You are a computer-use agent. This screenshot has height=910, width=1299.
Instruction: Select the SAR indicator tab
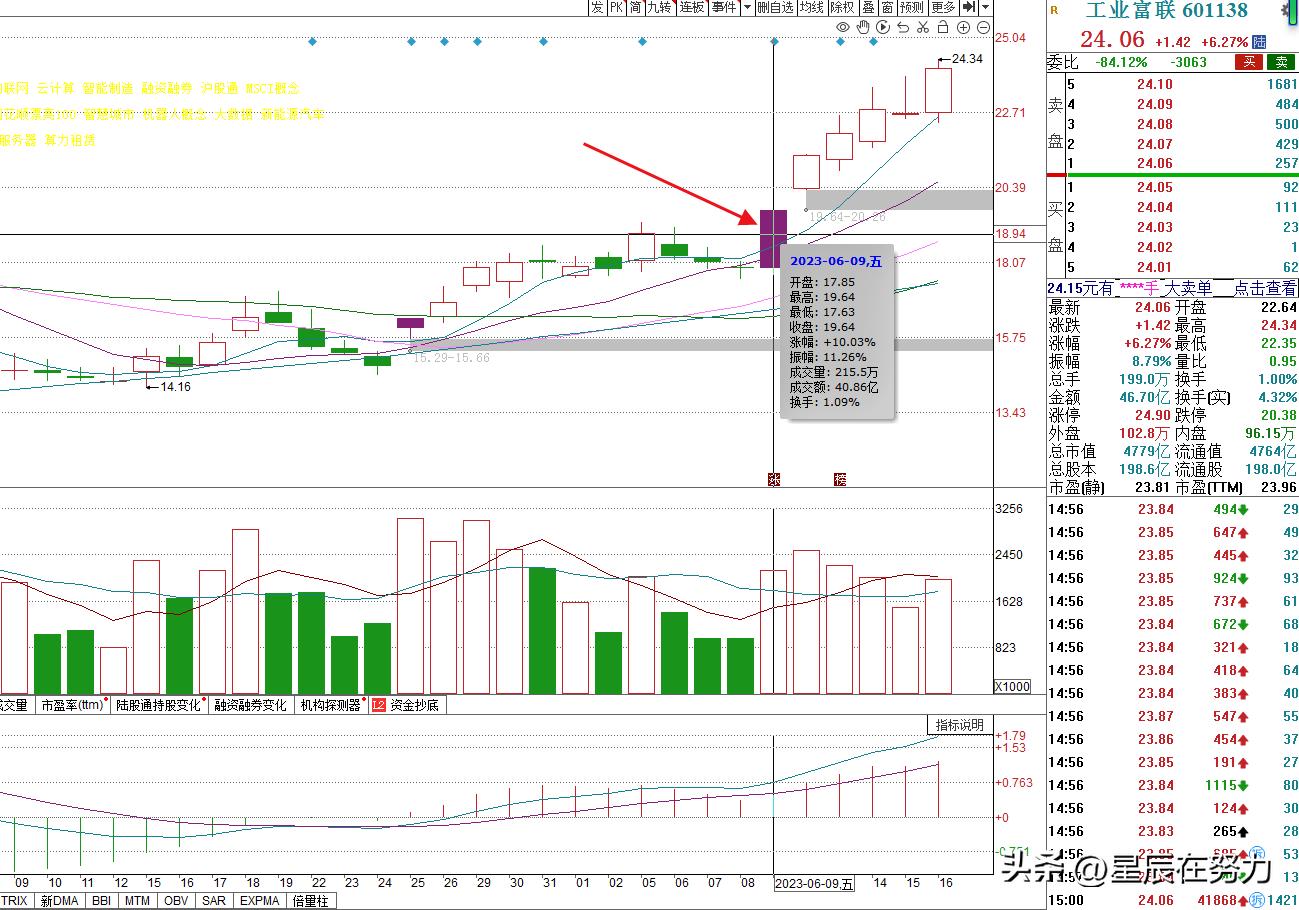214,901
